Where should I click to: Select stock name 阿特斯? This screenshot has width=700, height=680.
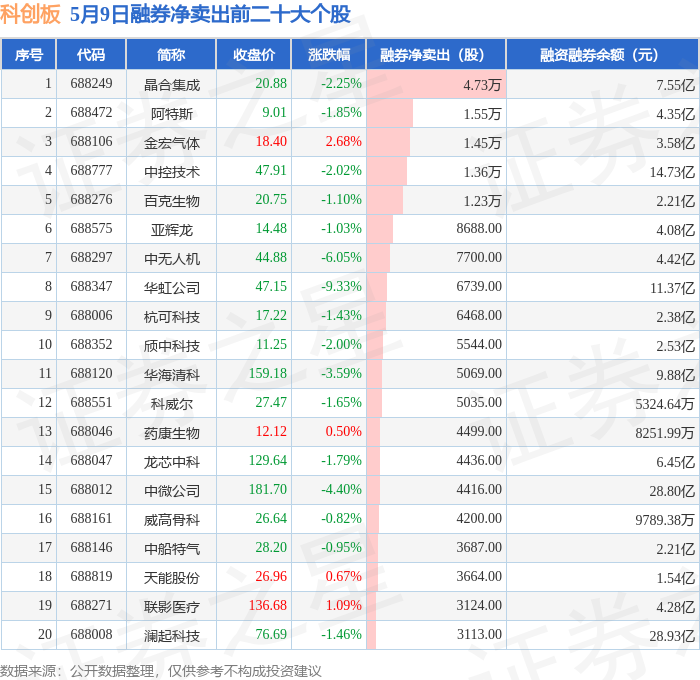171,113
